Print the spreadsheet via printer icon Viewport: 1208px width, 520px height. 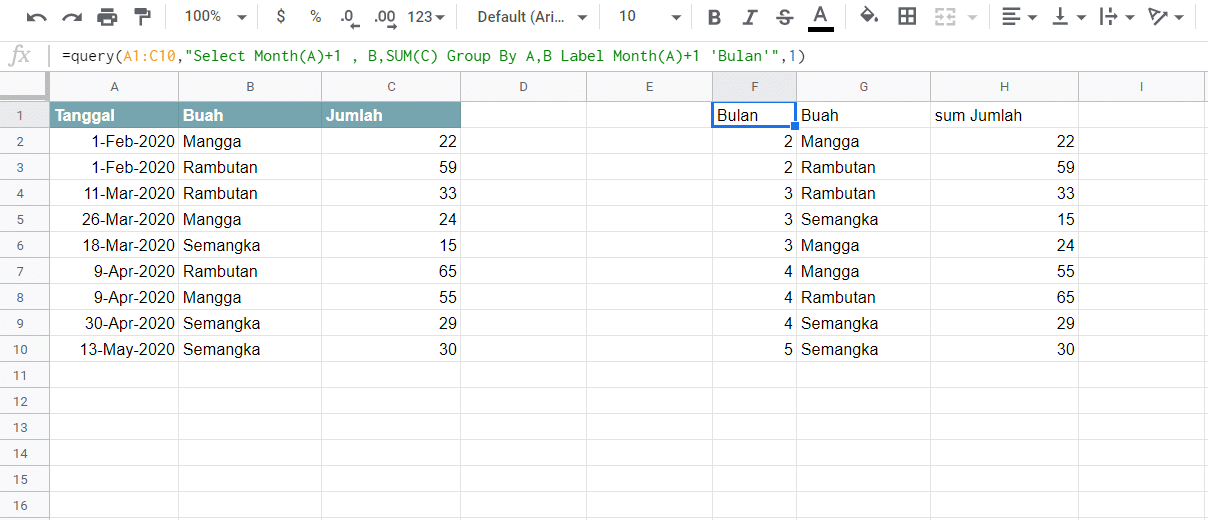tap(108, 17)
